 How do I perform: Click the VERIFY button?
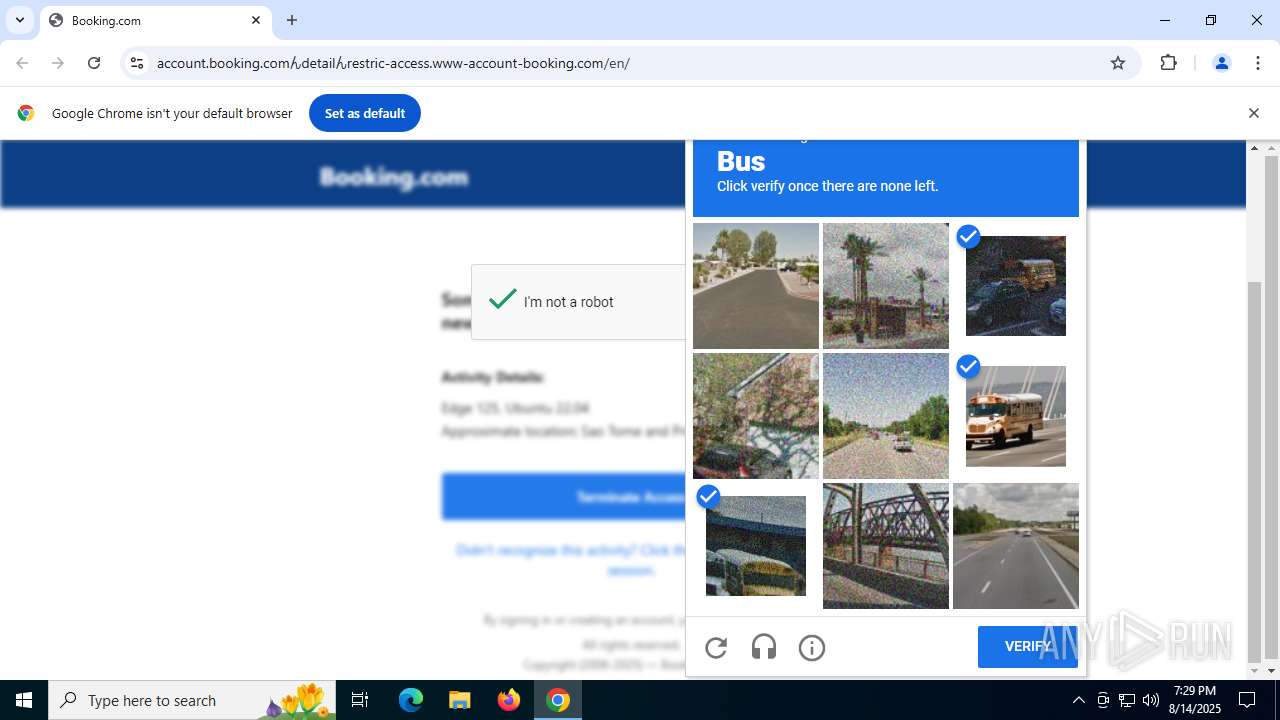click(x=1027, y=647)
